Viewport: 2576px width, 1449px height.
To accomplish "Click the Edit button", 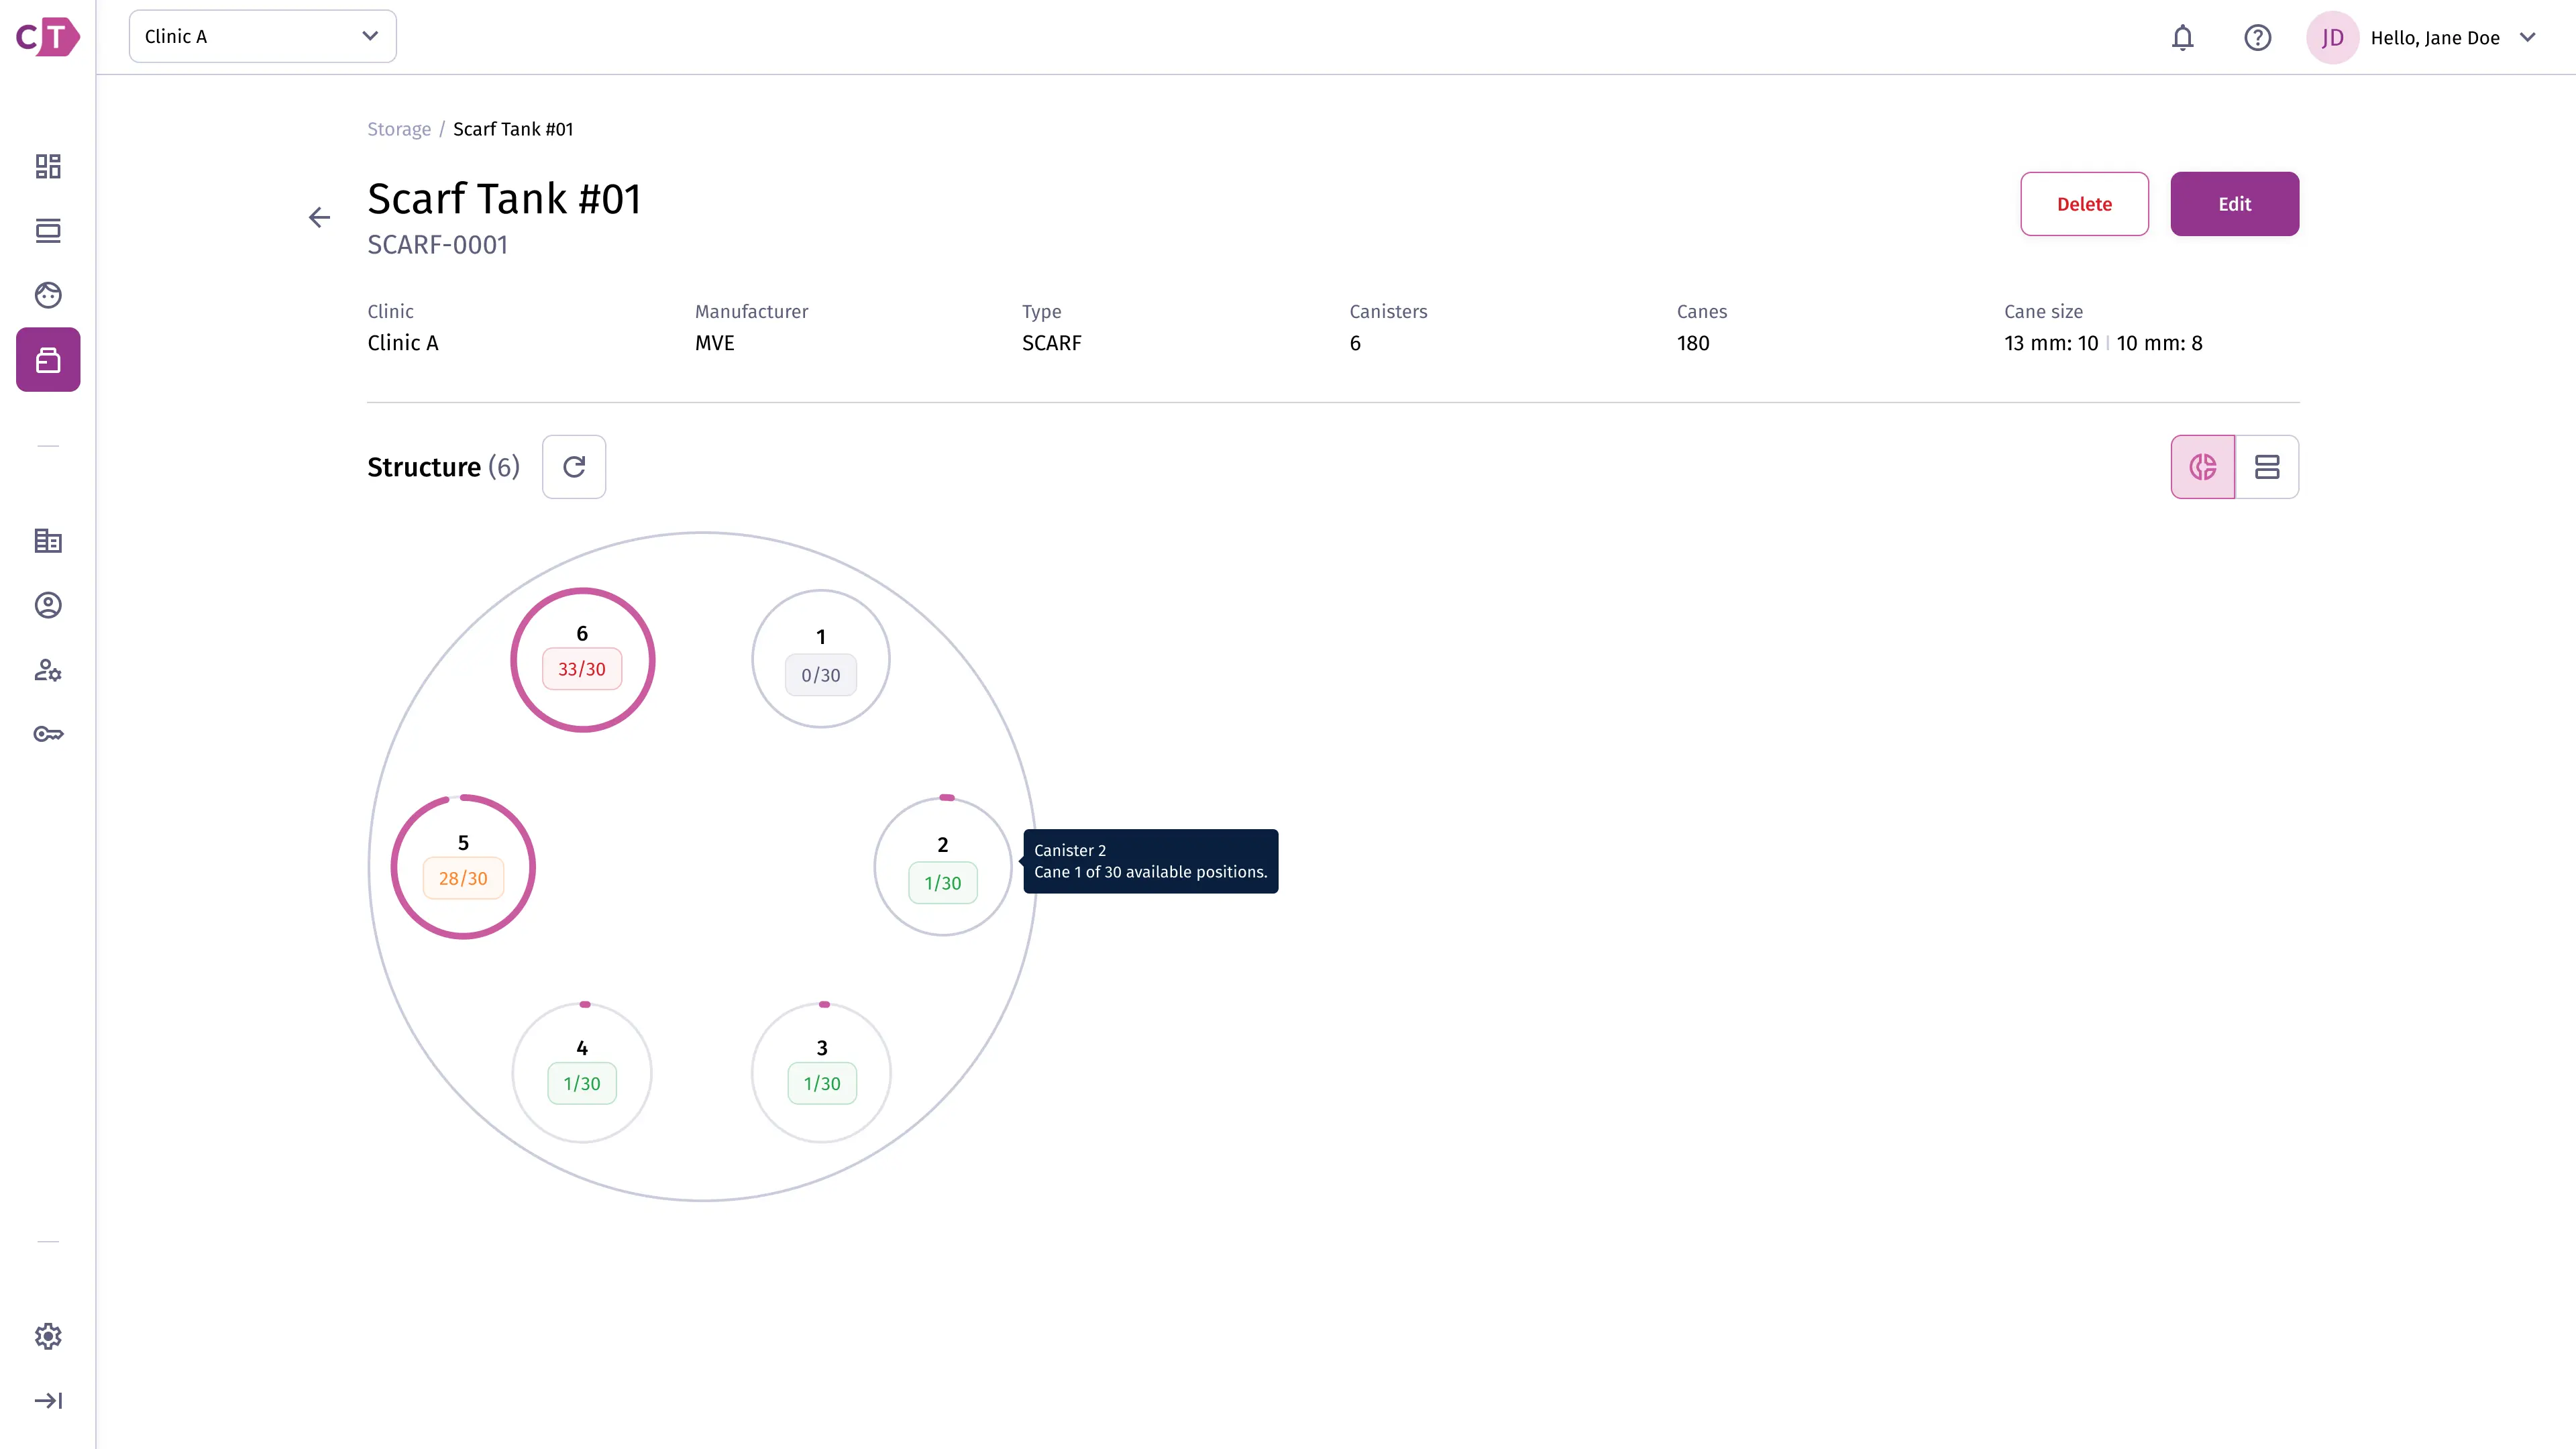I will coord(2234,204).
